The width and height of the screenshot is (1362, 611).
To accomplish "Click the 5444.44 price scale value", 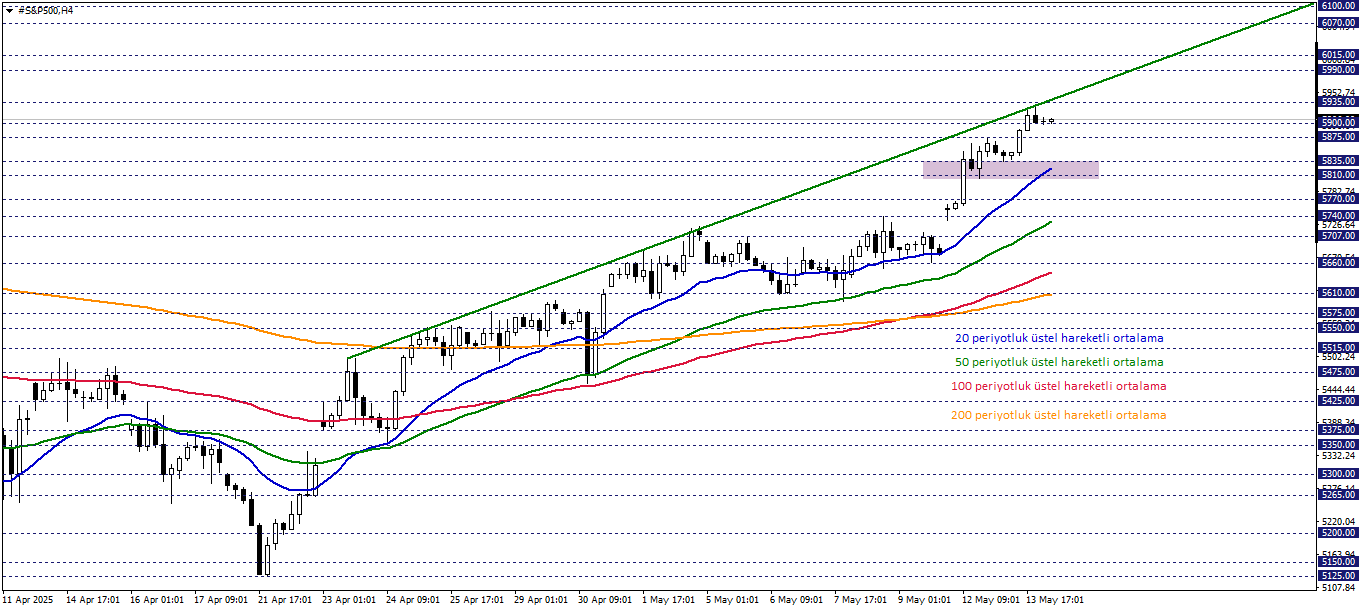I will coord(1338,389).
